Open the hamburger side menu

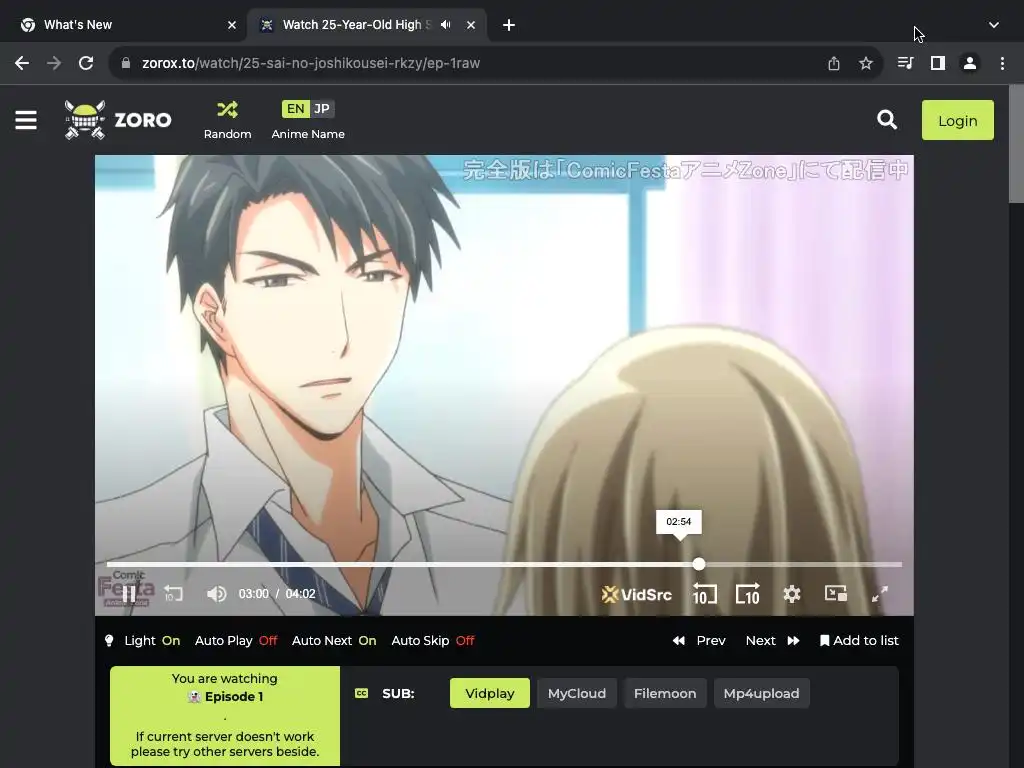[x=26, y=120]
